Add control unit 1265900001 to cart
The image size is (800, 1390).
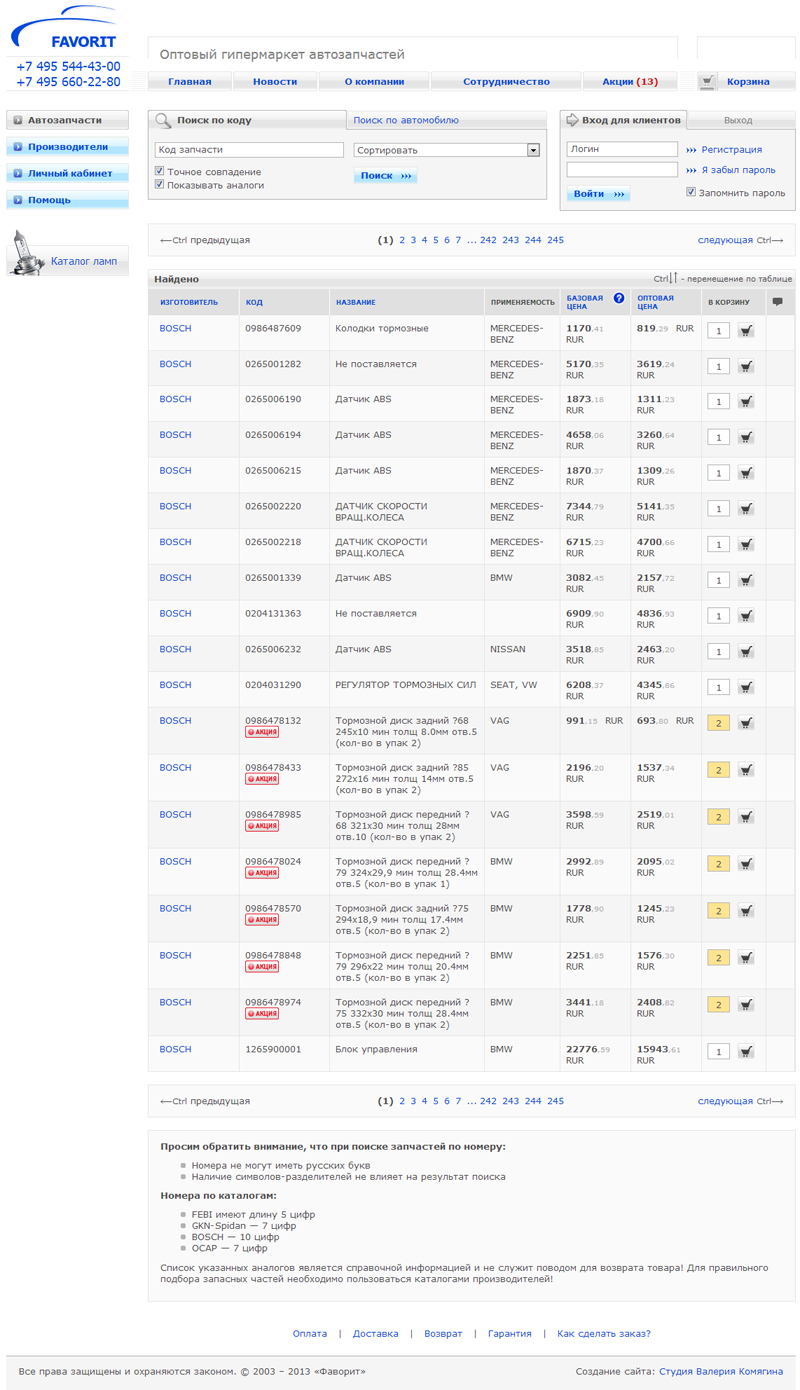click(x=746, y=1053)
